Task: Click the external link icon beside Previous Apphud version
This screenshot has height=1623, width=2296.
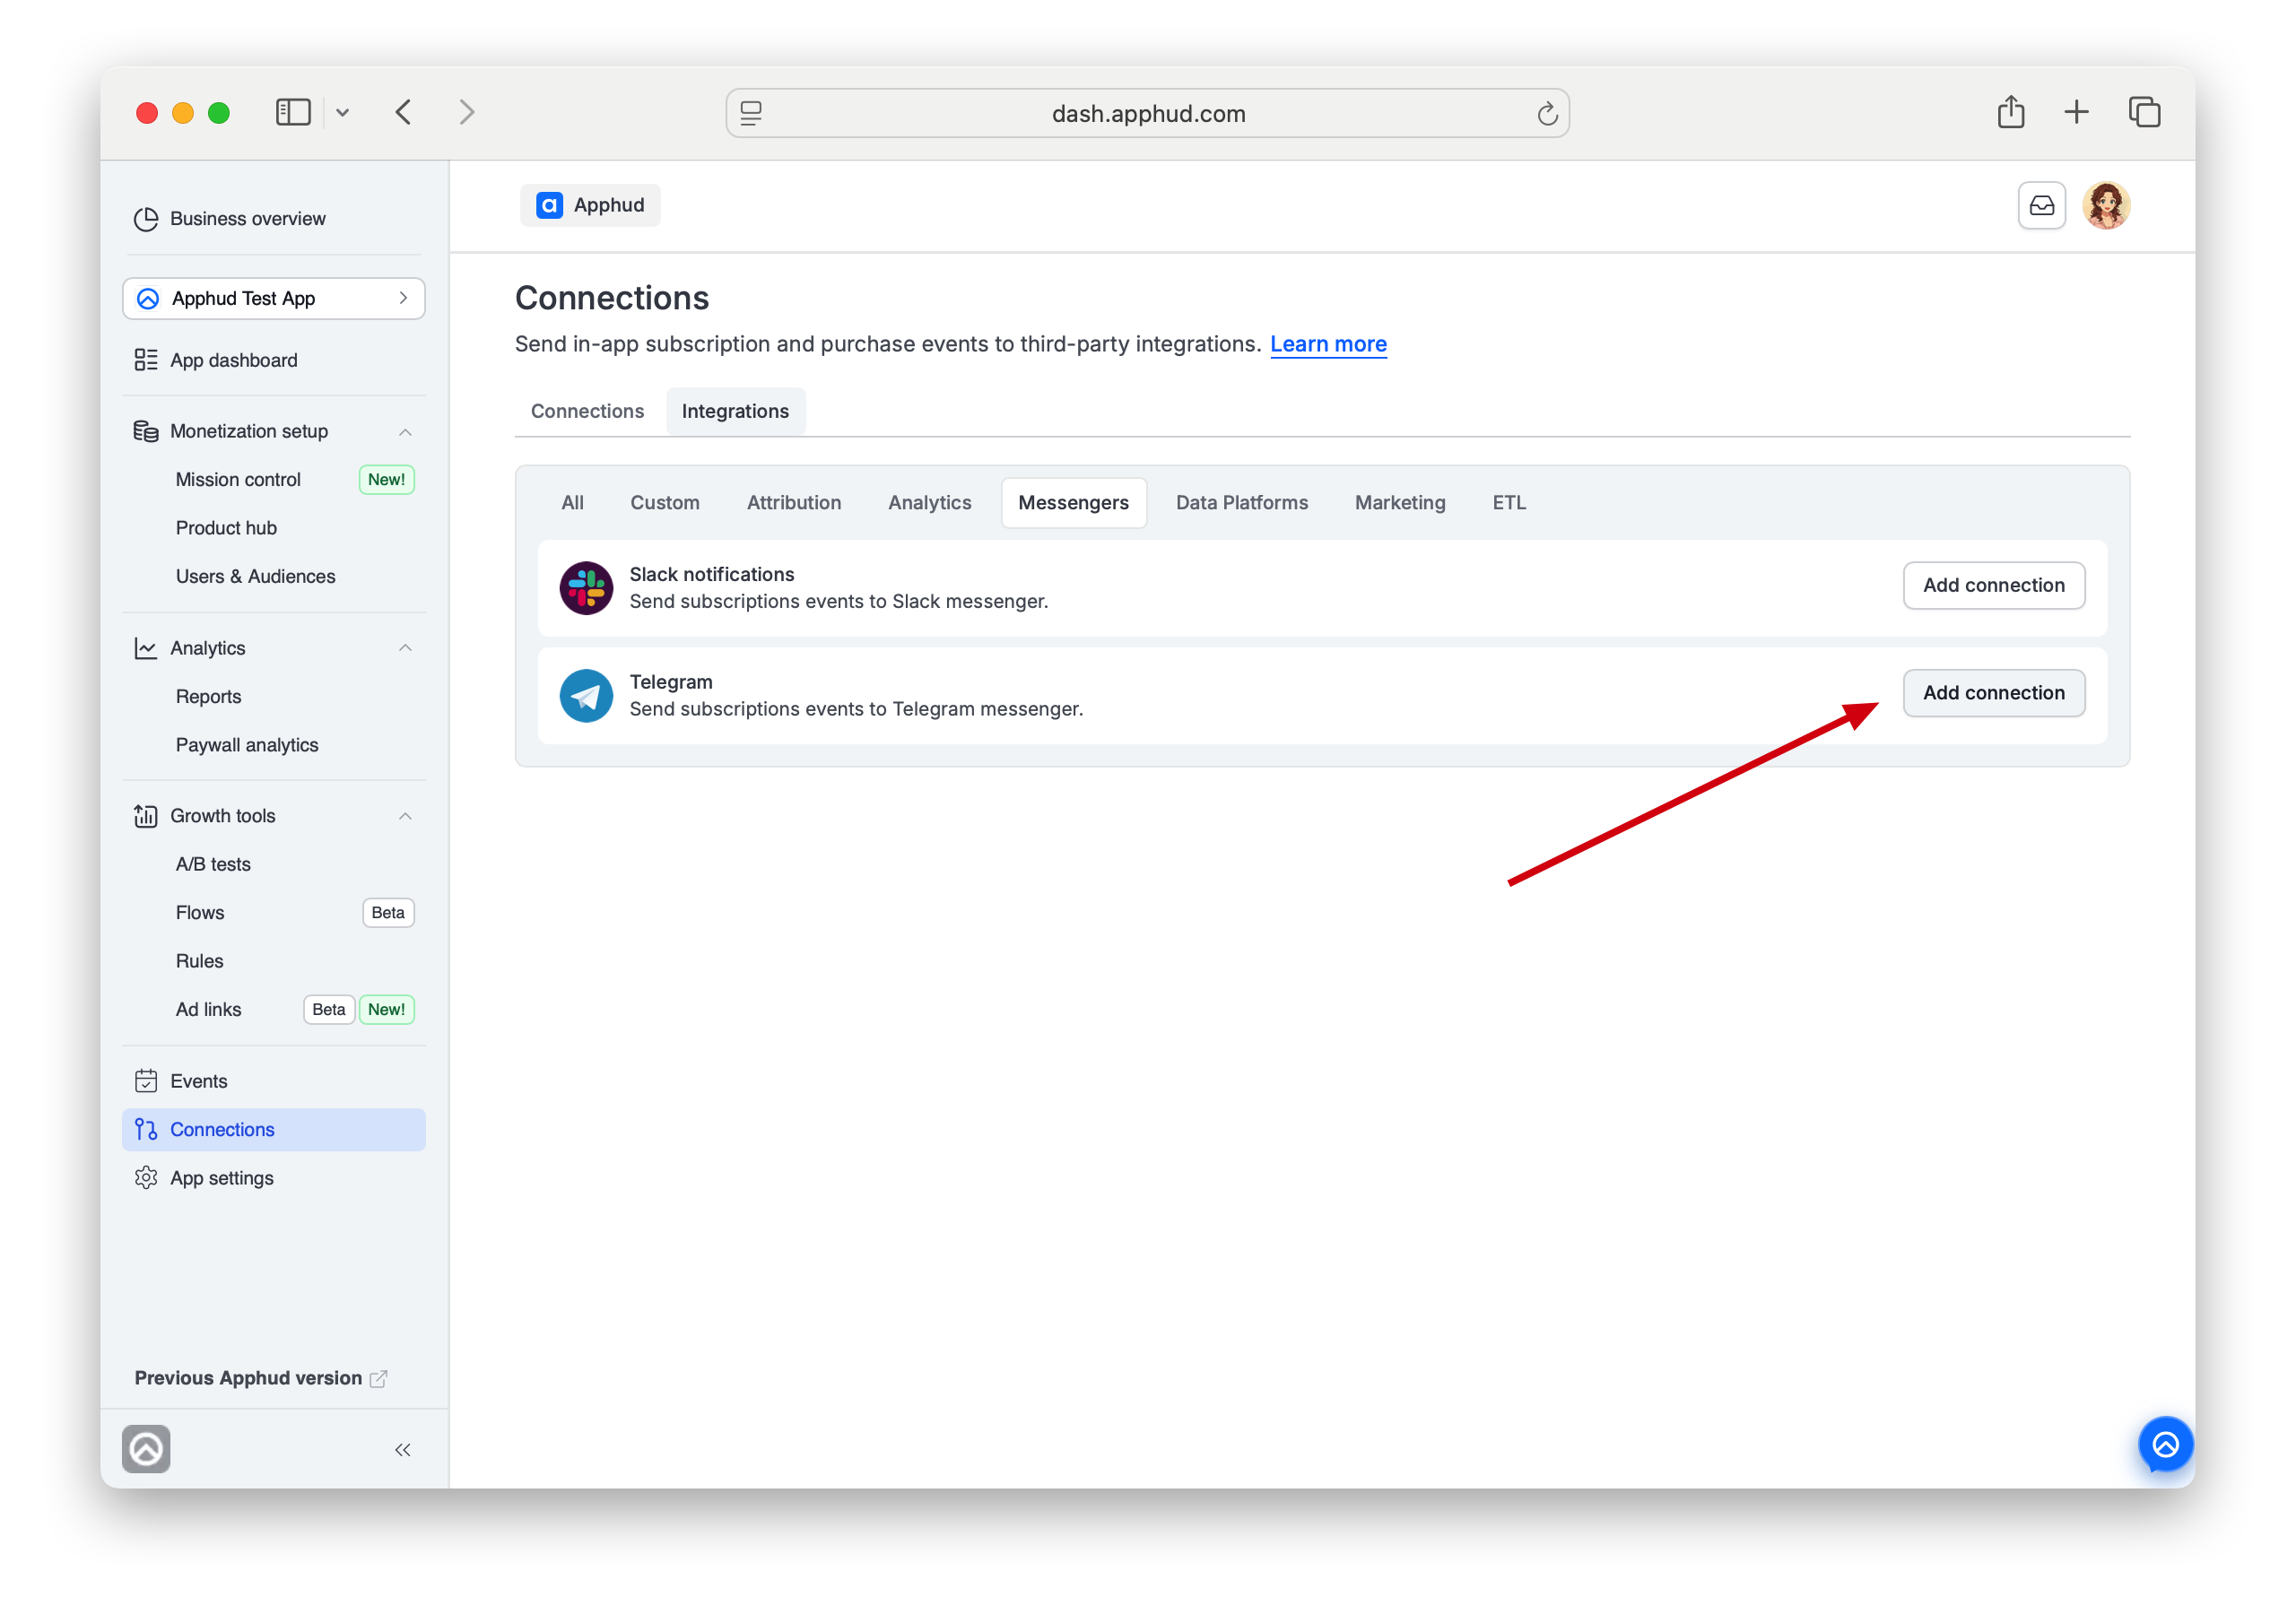Action: (379, 1378)
